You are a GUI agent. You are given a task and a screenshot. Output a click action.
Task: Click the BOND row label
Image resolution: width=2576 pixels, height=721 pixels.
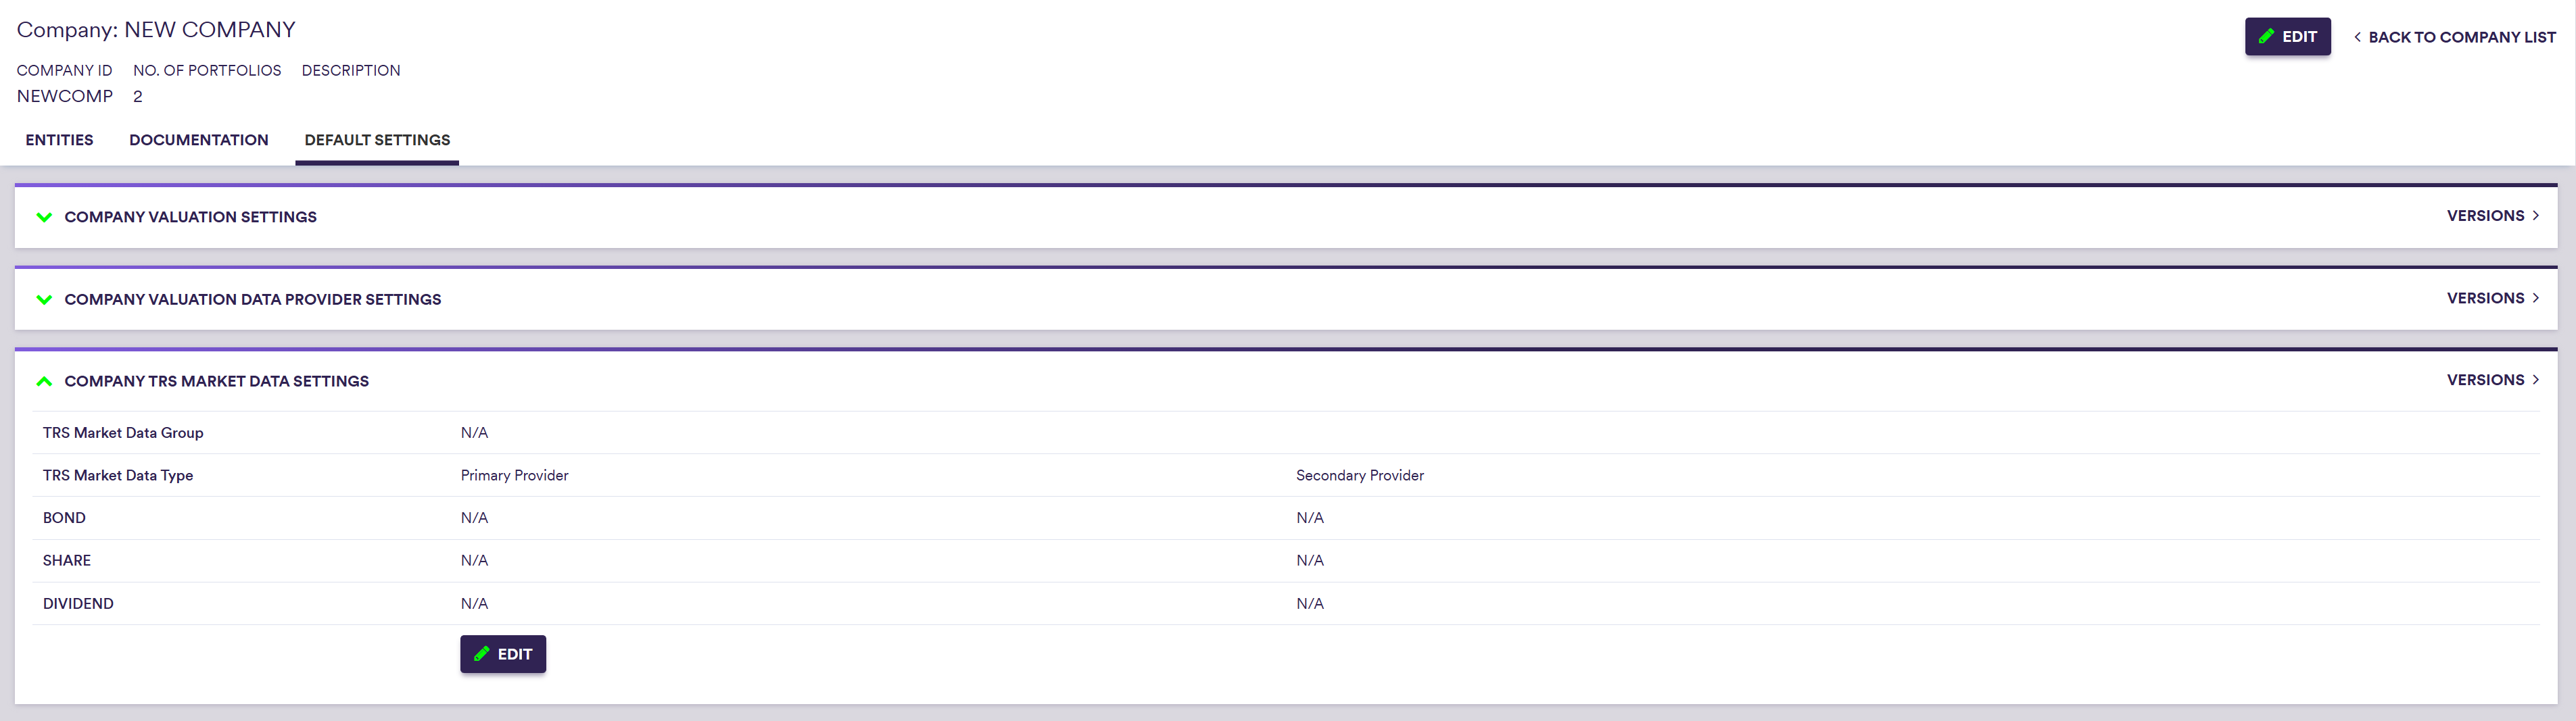pos(64,518)
